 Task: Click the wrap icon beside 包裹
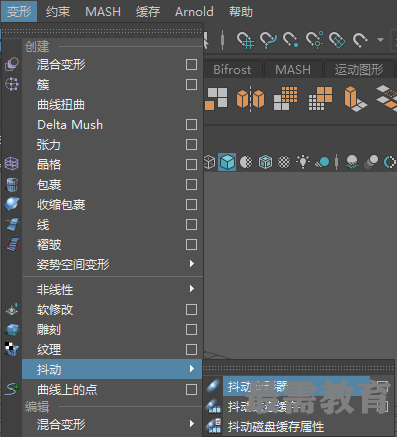pyautogui.click(x=12, y=184)
